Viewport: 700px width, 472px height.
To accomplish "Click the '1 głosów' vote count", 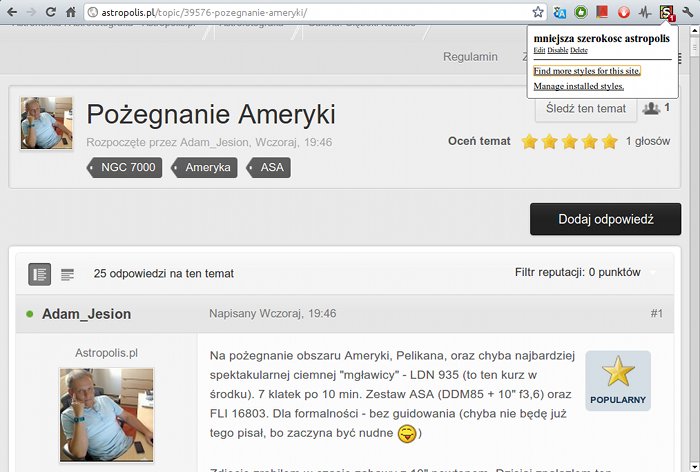I will coord(648,141).
